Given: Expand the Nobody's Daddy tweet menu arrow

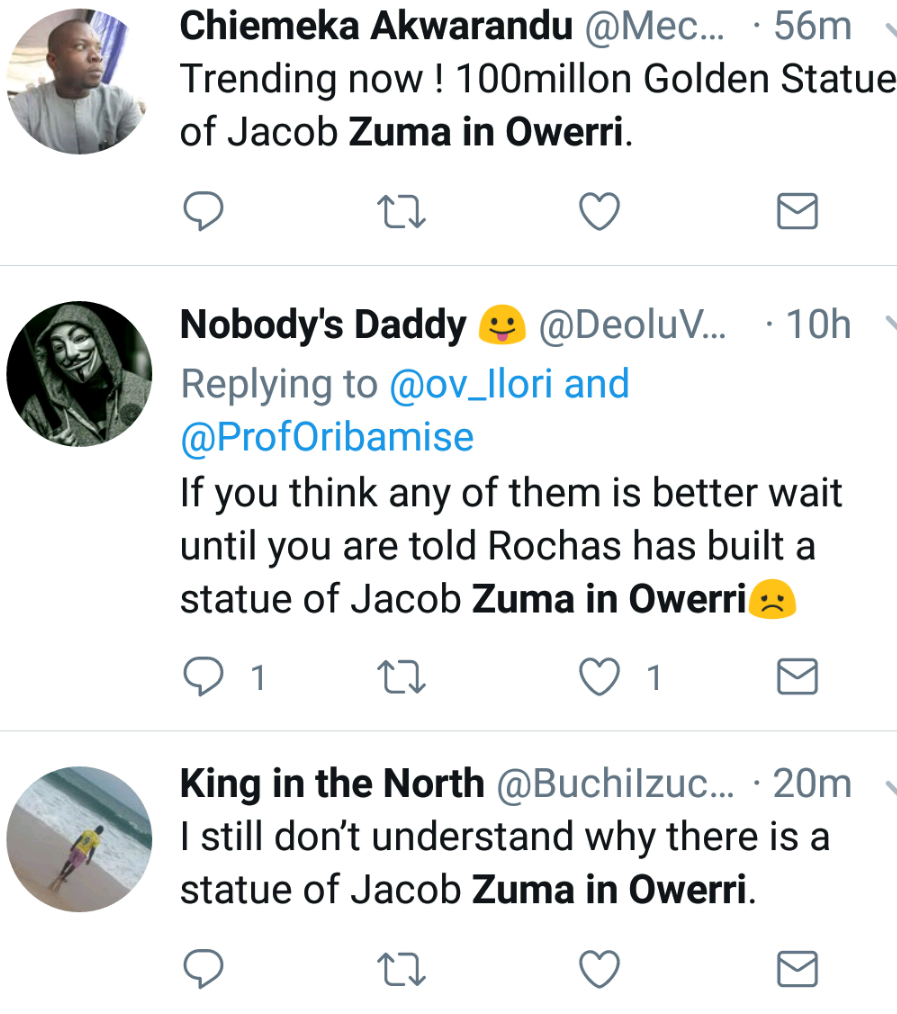Looking at the screenshot, I should (x=889, y=324).
